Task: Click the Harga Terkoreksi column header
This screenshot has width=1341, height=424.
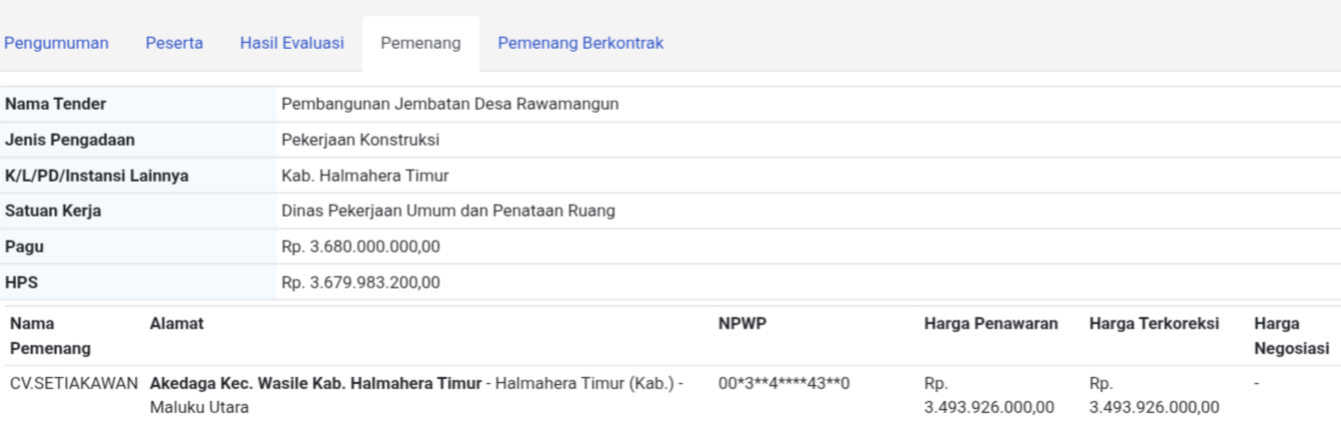Action: (x=1154, y=324)
